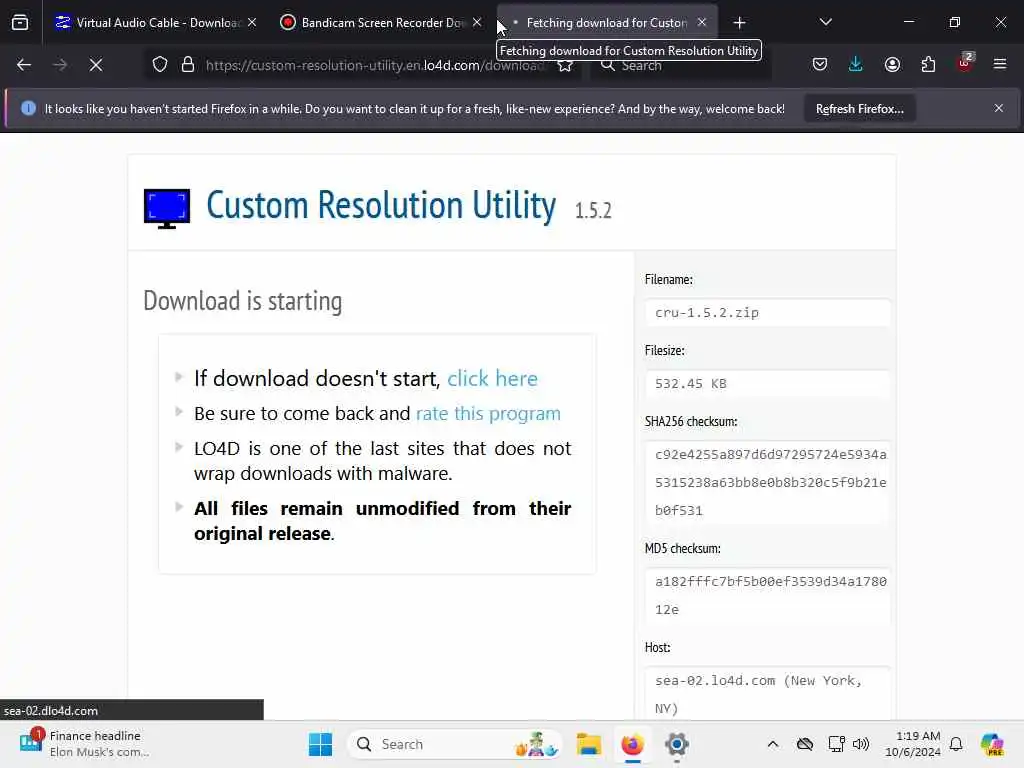The image size is (1024, 768).
Task: Save page to Pocket
Action: [x=820, y=65]
